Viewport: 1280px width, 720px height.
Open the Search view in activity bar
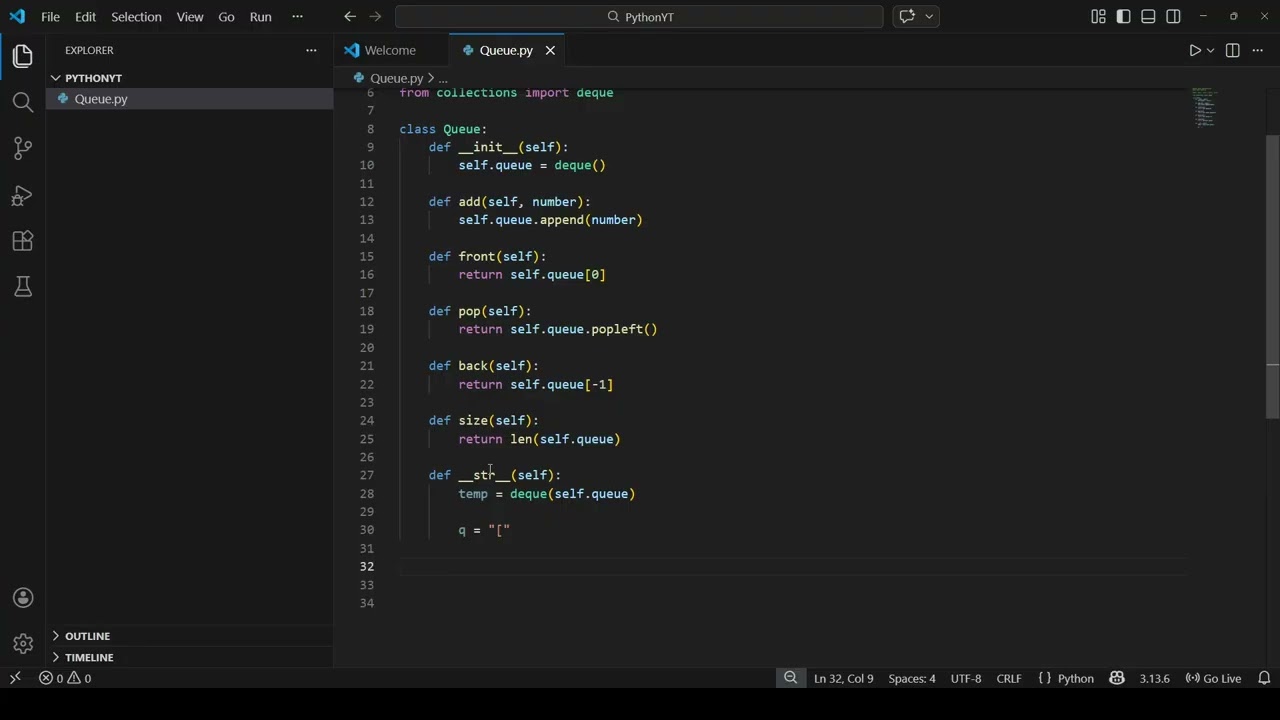point(22,102)
